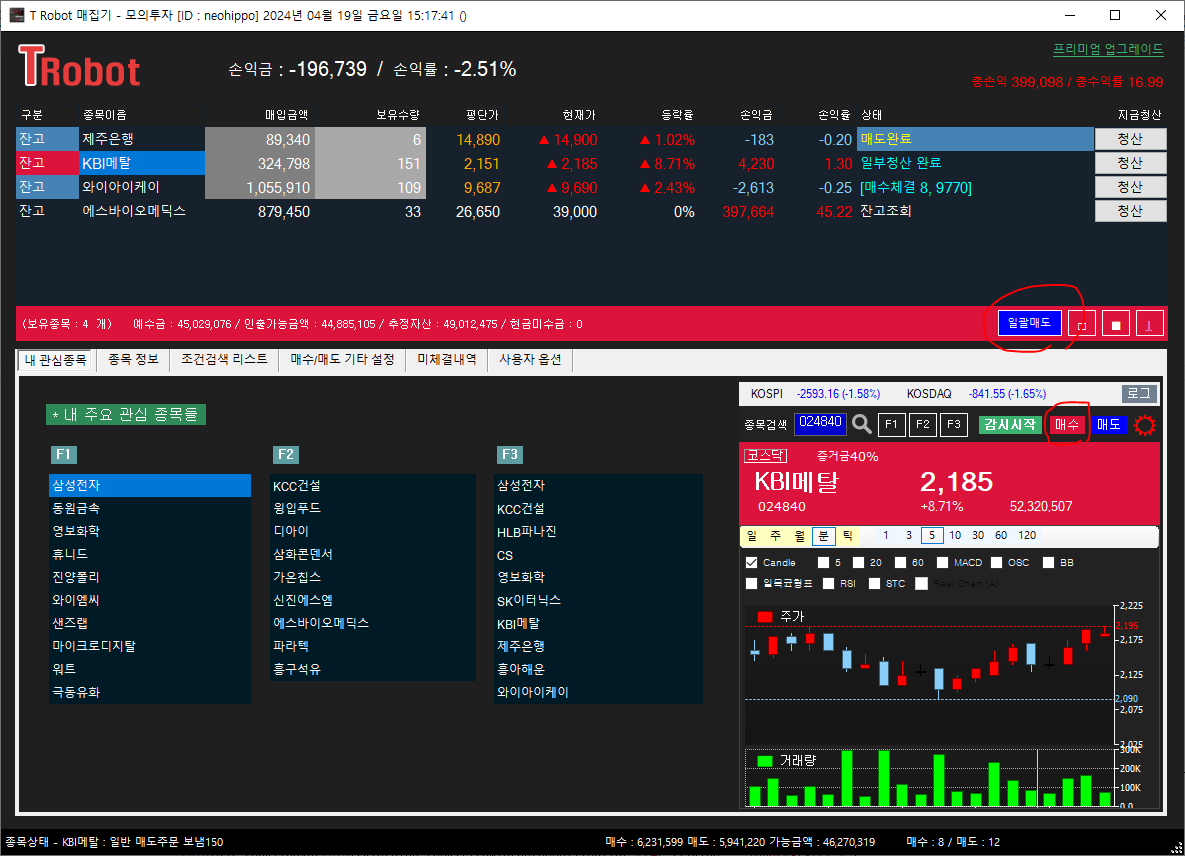Open the 종목 정보 tab

(x=133, y=359)
